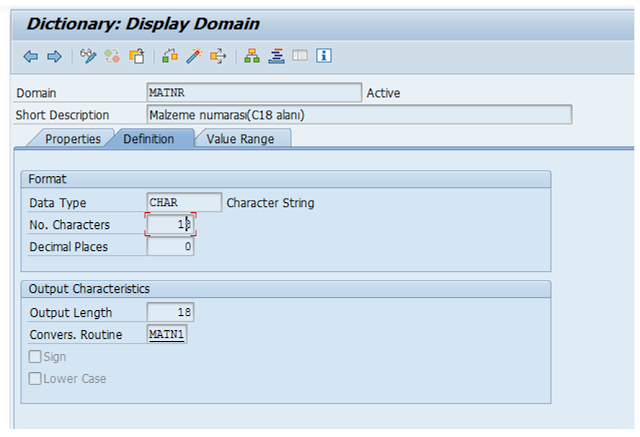
Task: Click the 'Active' status text
Action: click(x=383, y=93)
